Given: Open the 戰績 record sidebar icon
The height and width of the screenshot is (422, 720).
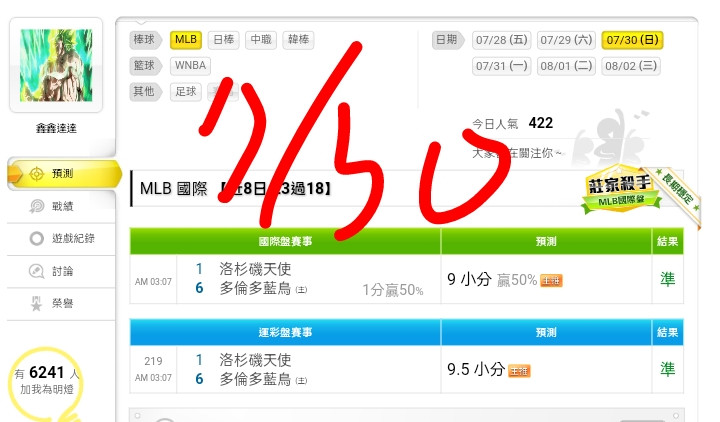Looking at the screenshot, I should (x=37, y=206).
